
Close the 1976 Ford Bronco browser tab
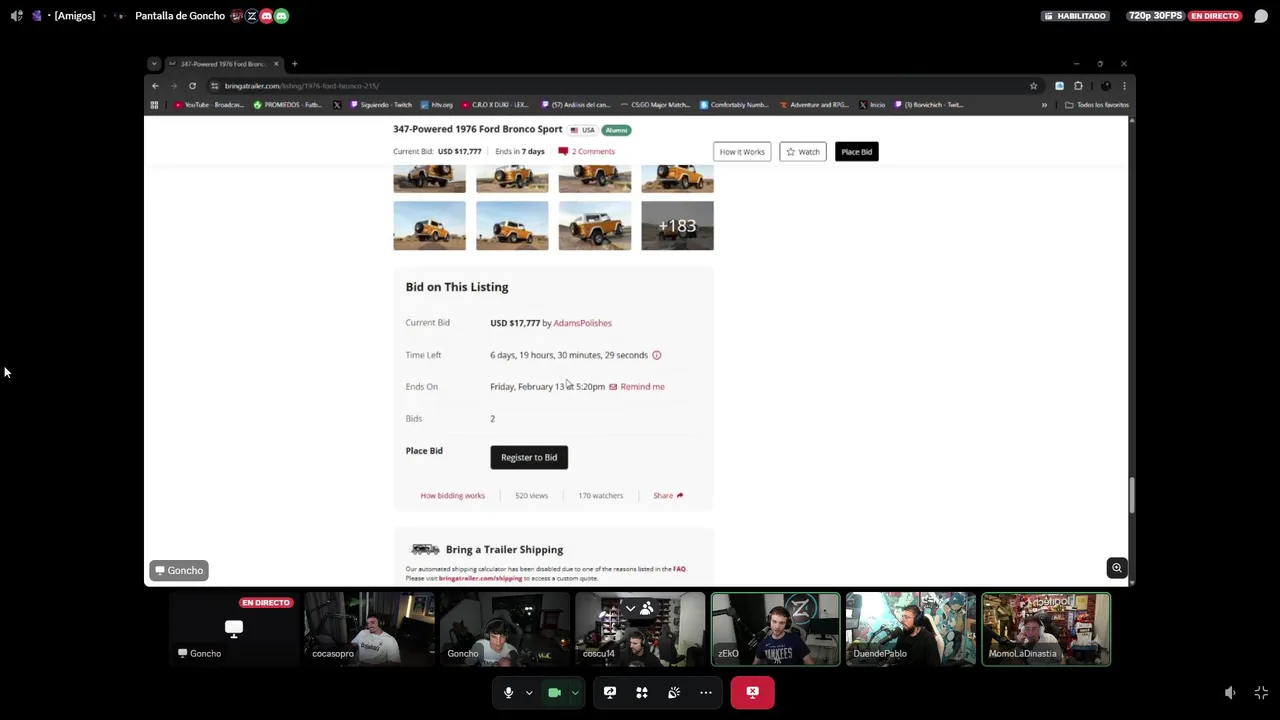coord(276,64)
